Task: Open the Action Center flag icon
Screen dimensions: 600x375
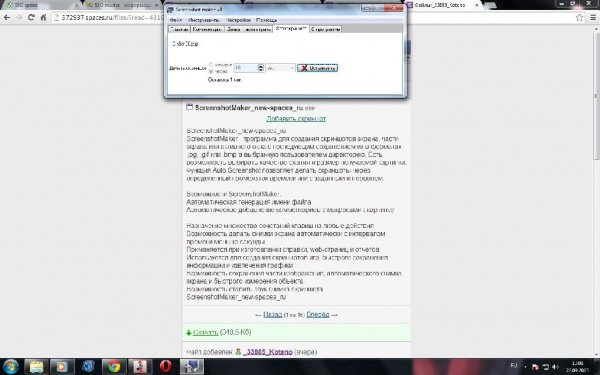Action: coord(535,367)
